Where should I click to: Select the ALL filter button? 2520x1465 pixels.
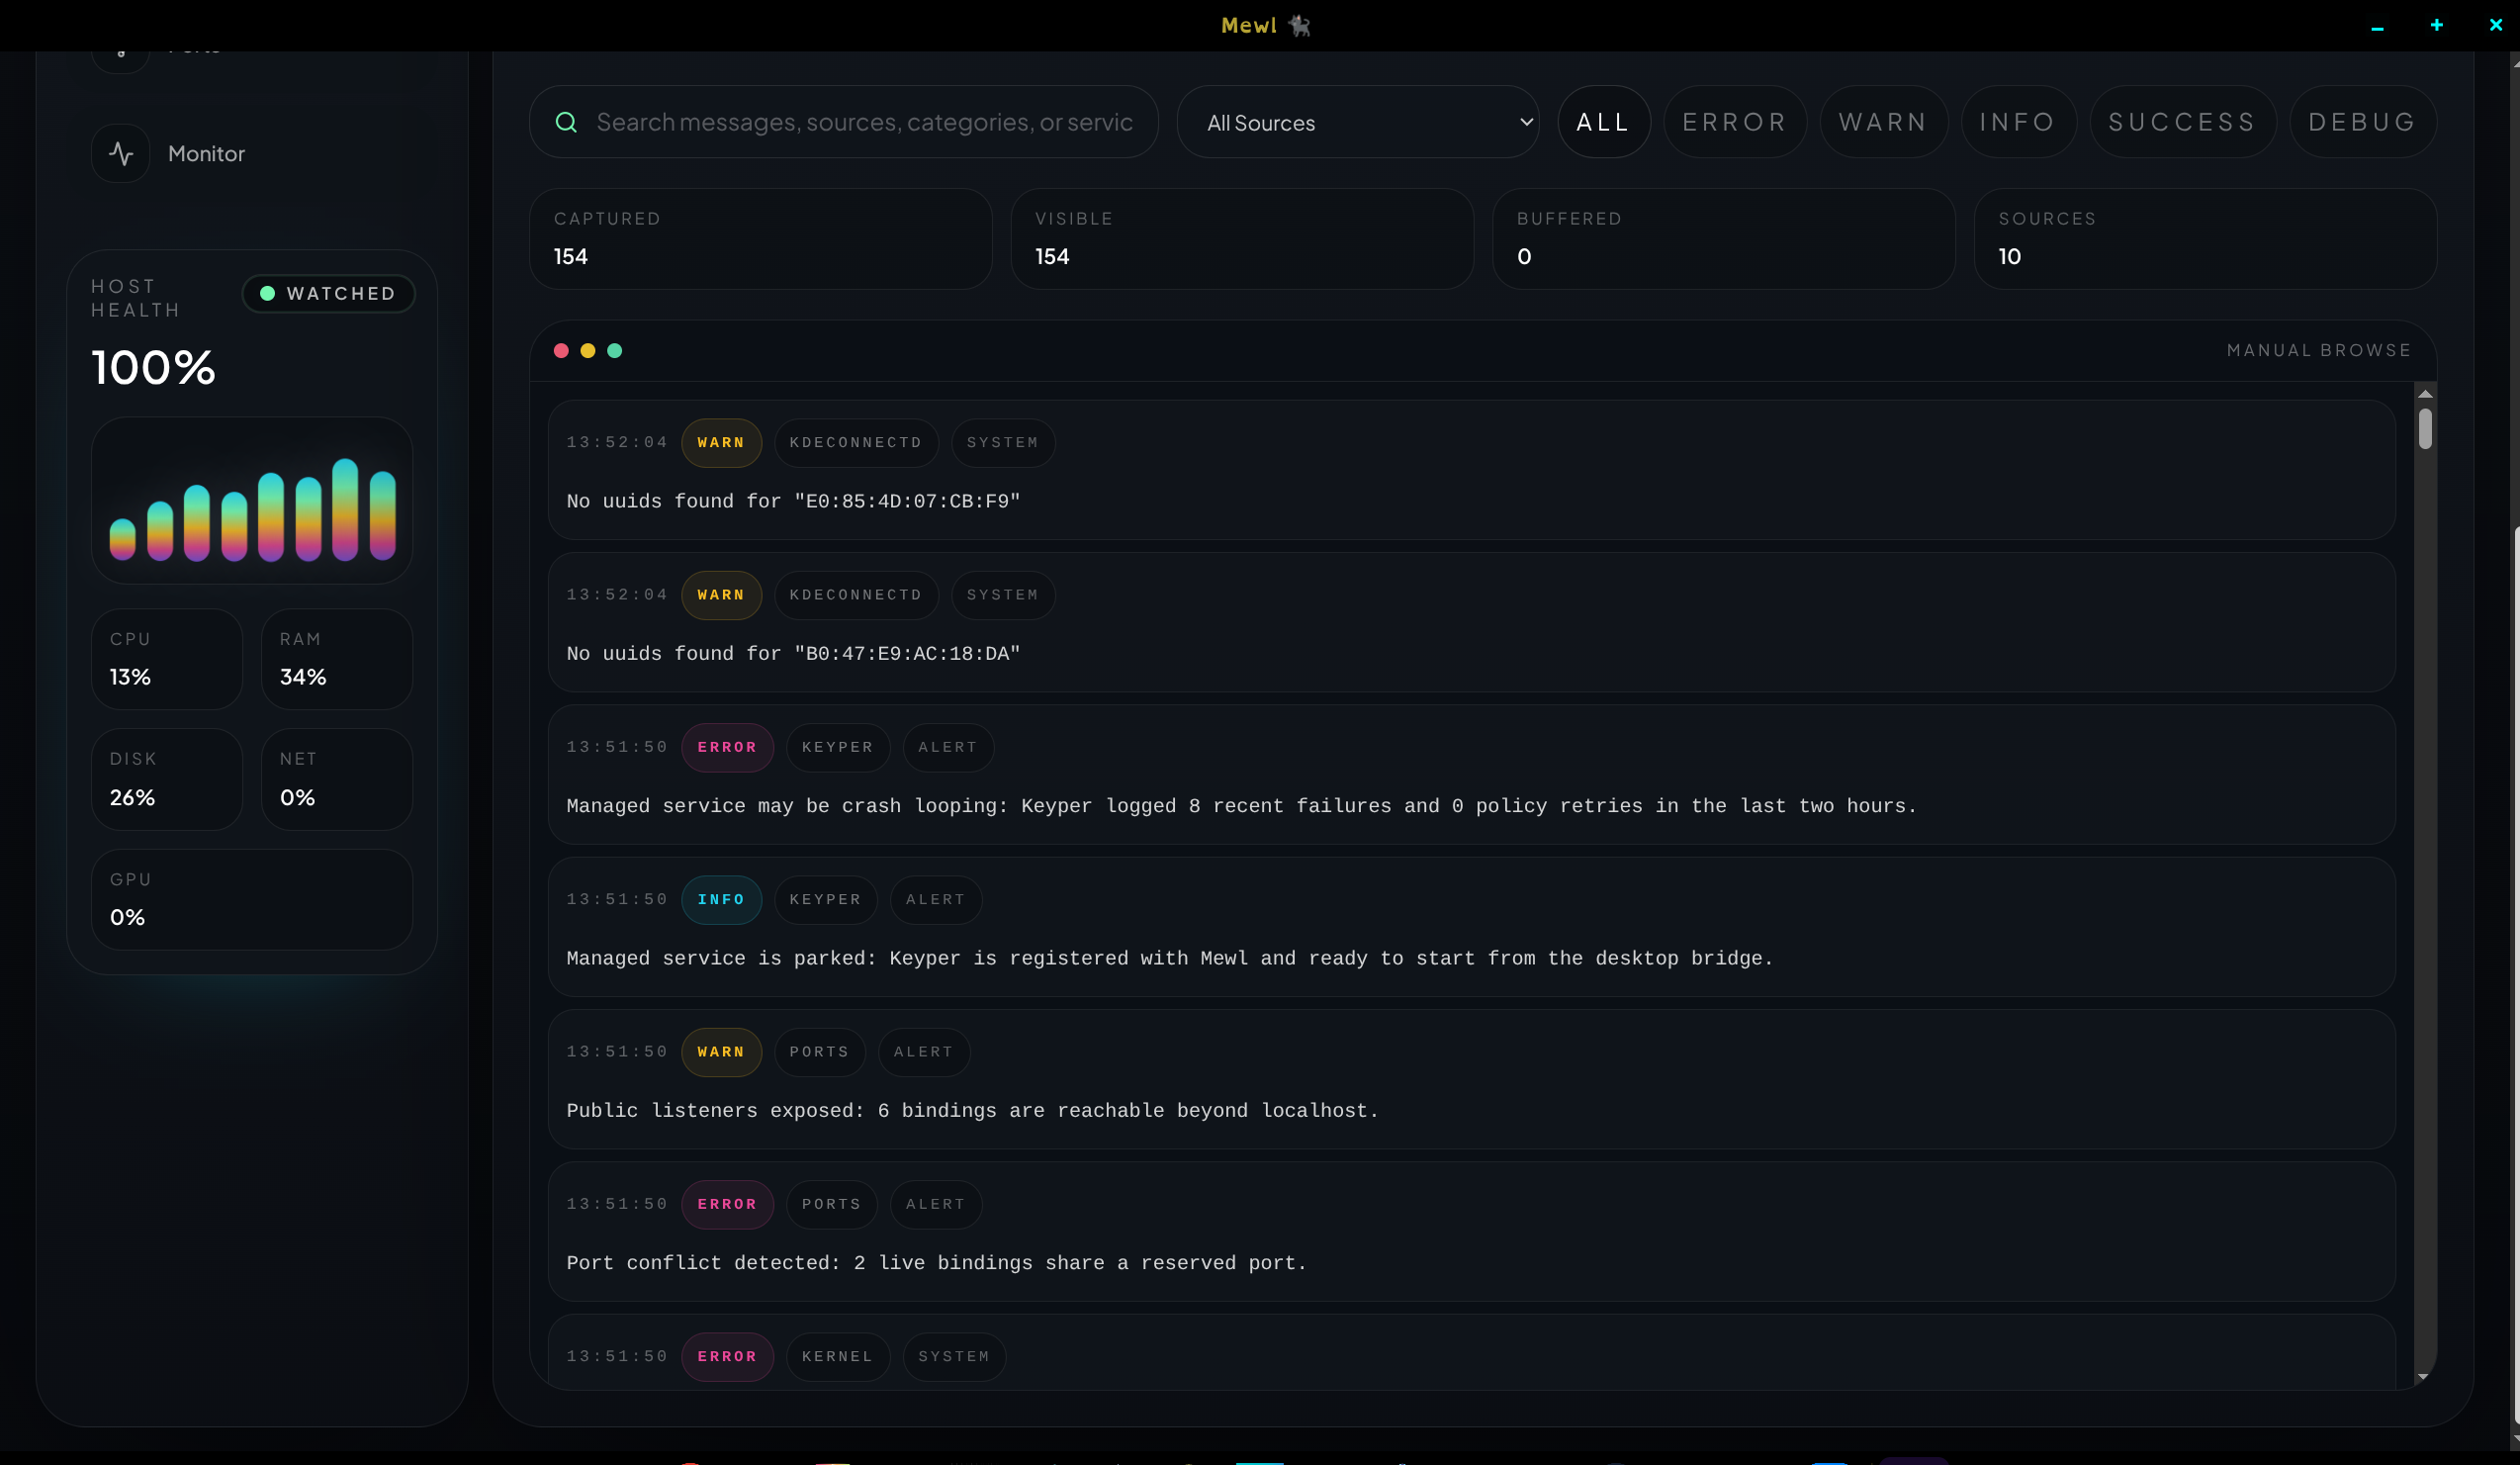[x=1604, y=121]
